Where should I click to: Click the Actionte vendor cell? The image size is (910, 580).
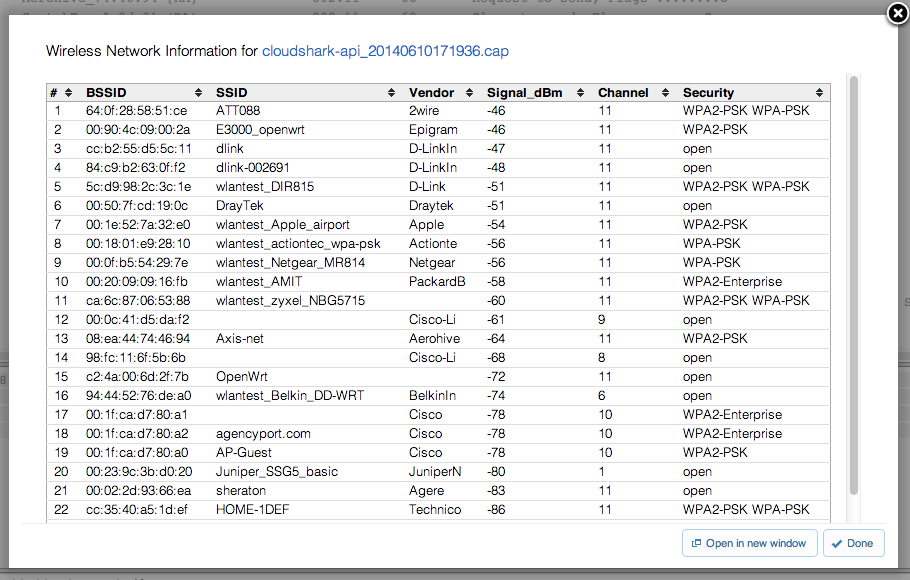[x=432, y=243]
